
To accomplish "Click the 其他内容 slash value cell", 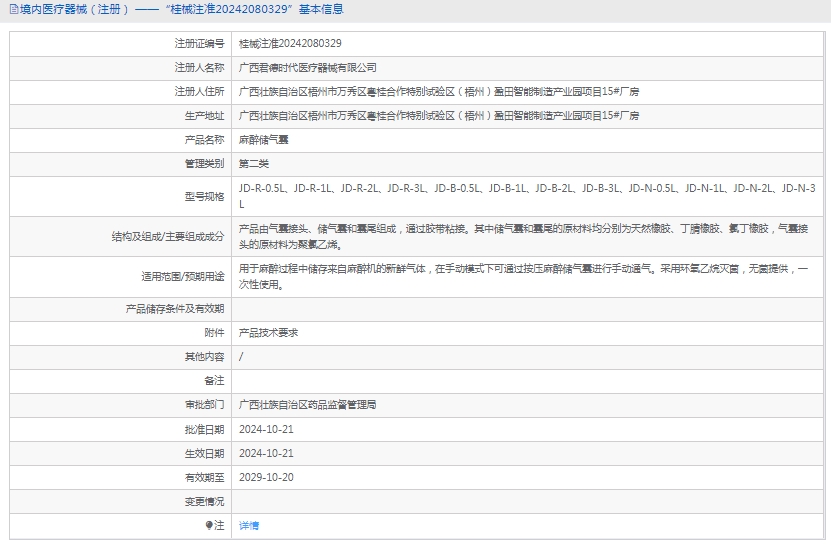I will point(242,357).
